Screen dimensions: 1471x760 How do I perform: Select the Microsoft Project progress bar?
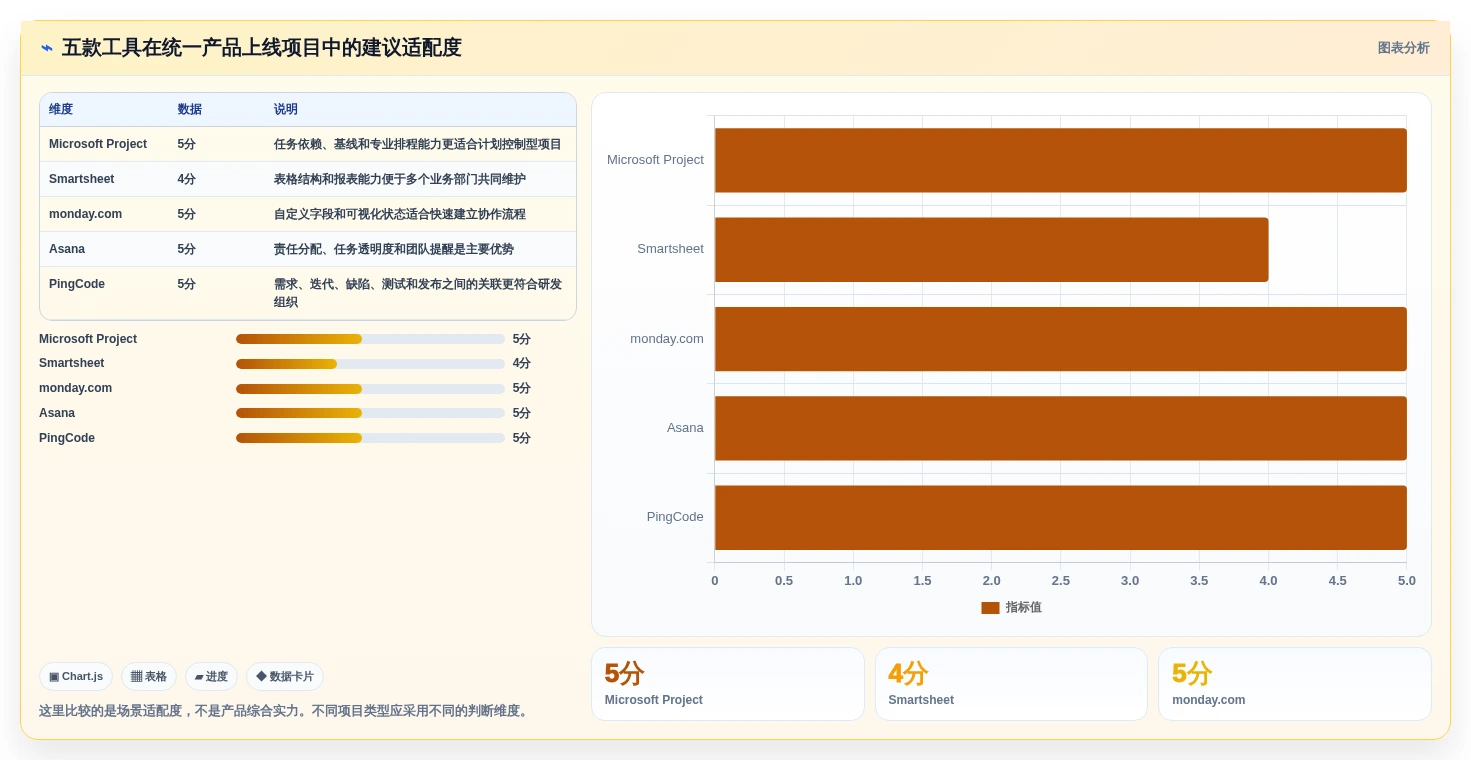click(370, 339)
